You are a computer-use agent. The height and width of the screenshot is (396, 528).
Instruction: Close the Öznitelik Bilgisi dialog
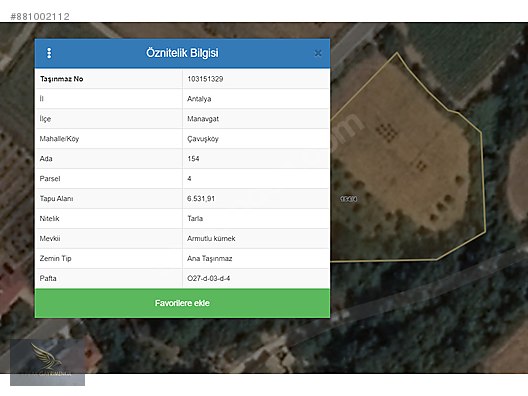point(318,53)
